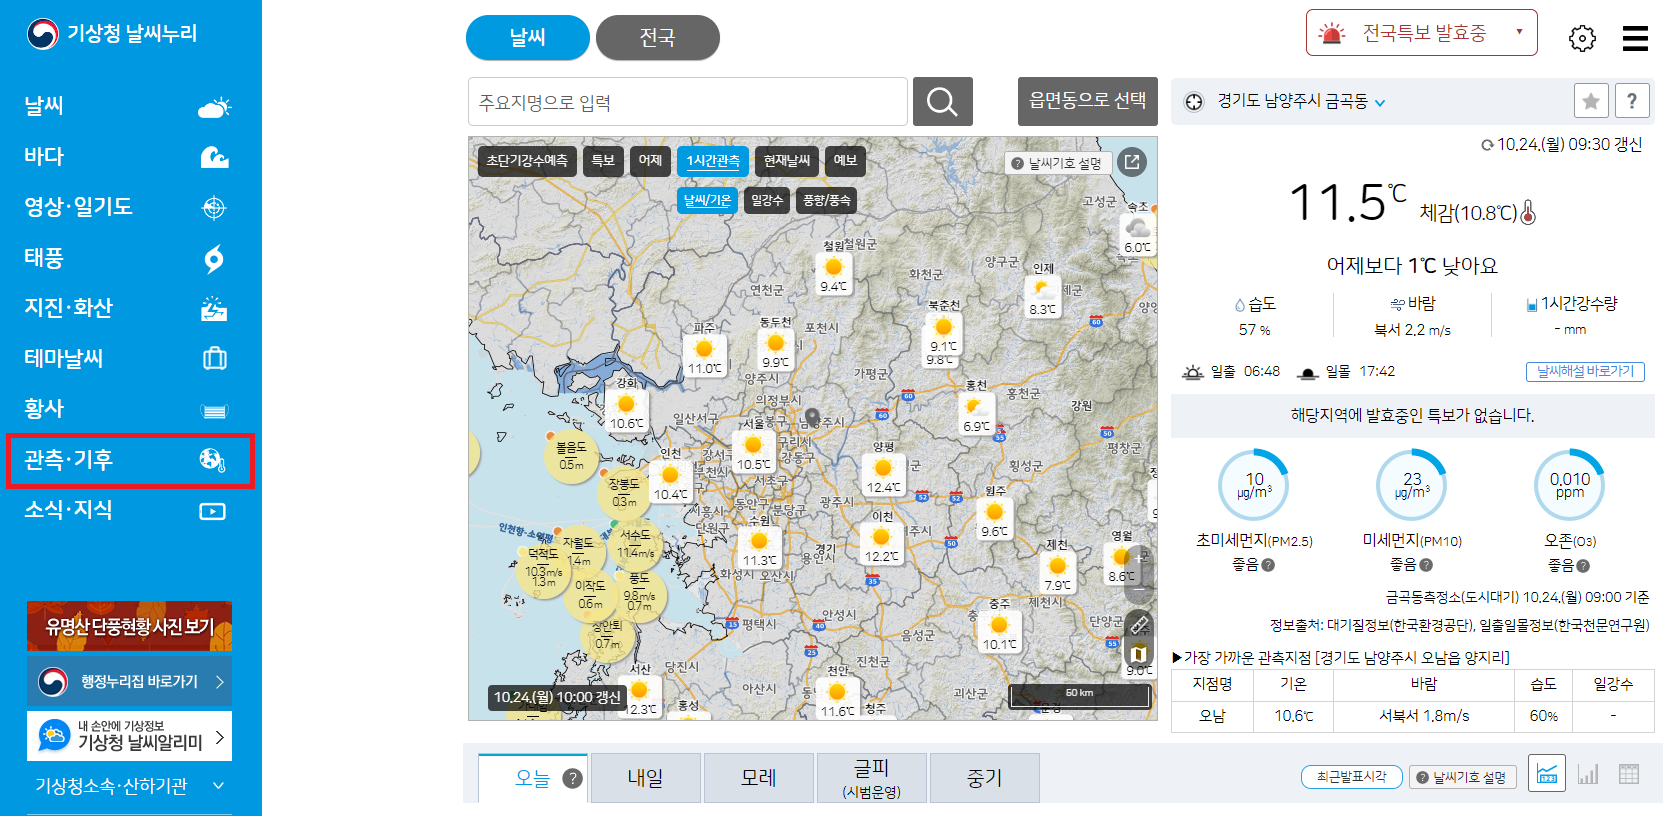This screenshot has height=816, width=1673.
Task: Click the magnifier search button
Action: (x=942, y=101)
